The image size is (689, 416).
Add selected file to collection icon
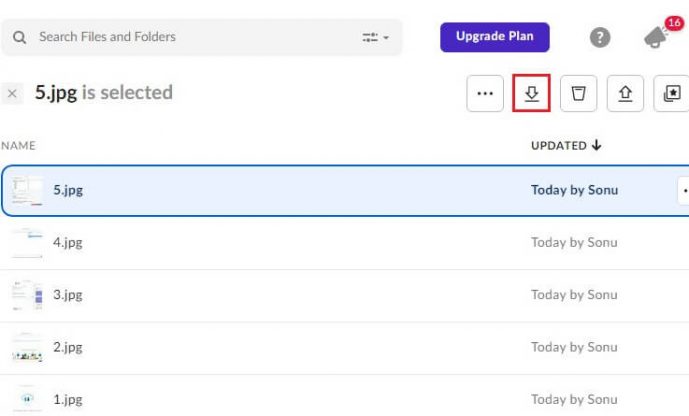[x=671, y=93]
